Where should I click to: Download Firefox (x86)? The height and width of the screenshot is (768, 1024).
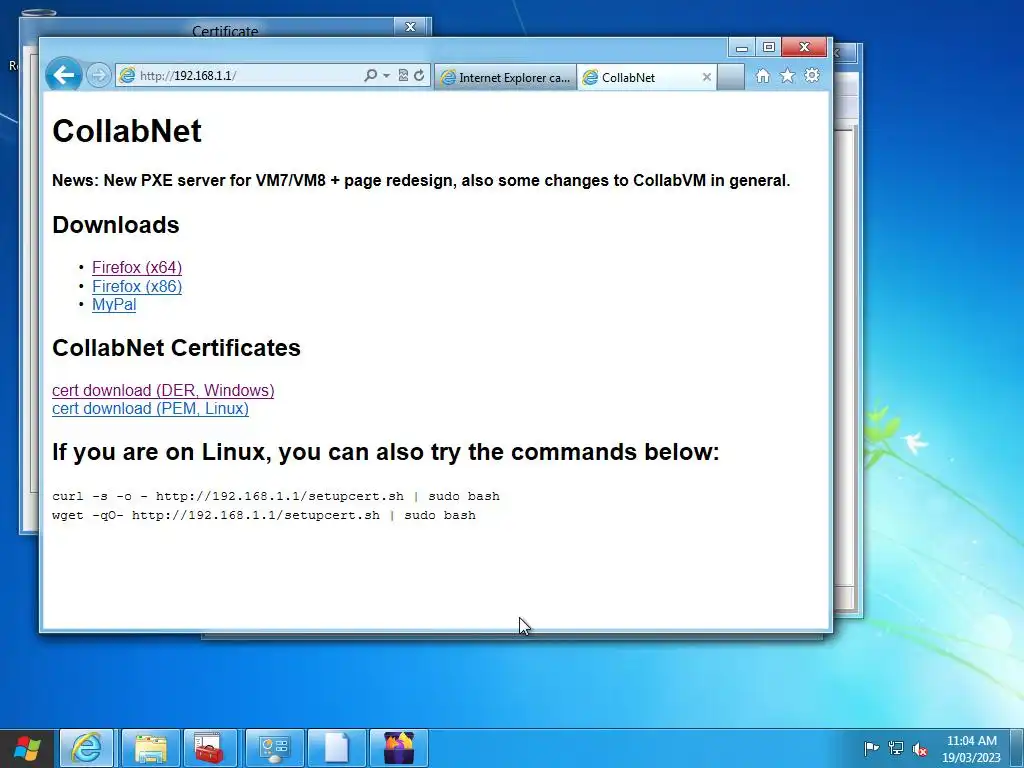(137, 287)
